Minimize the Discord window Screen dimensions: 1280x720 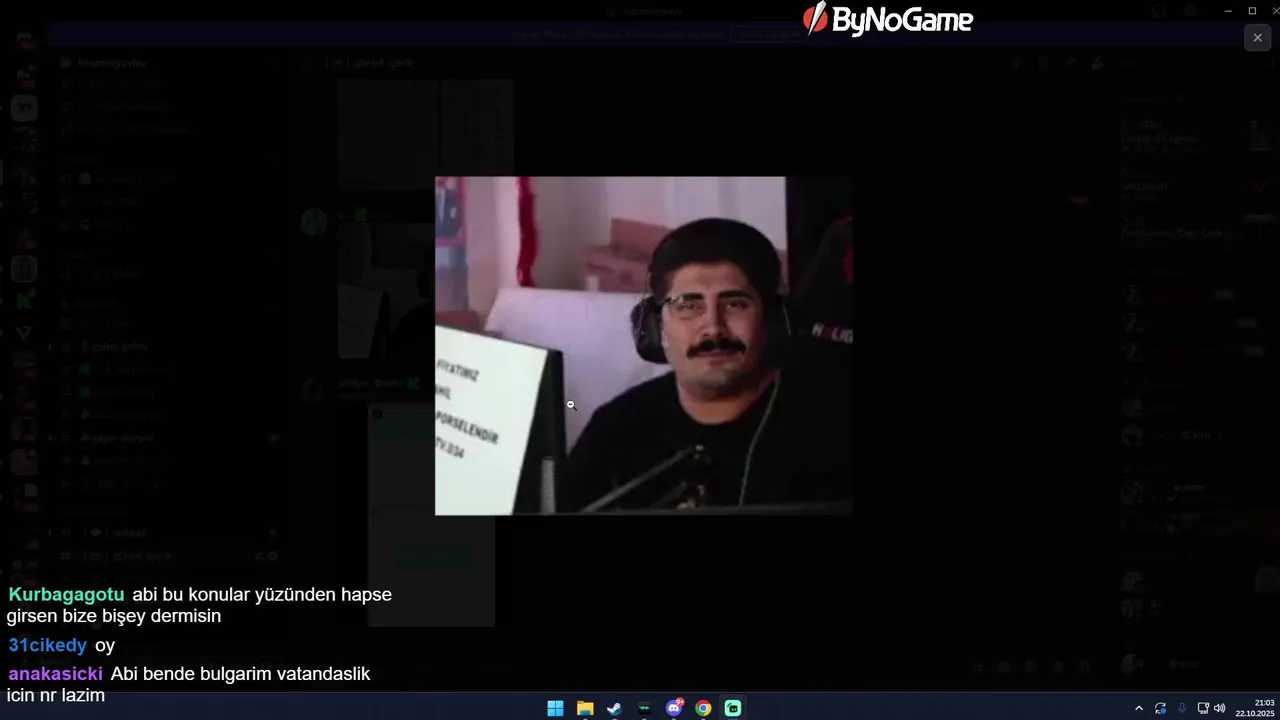pos(1227,10)
